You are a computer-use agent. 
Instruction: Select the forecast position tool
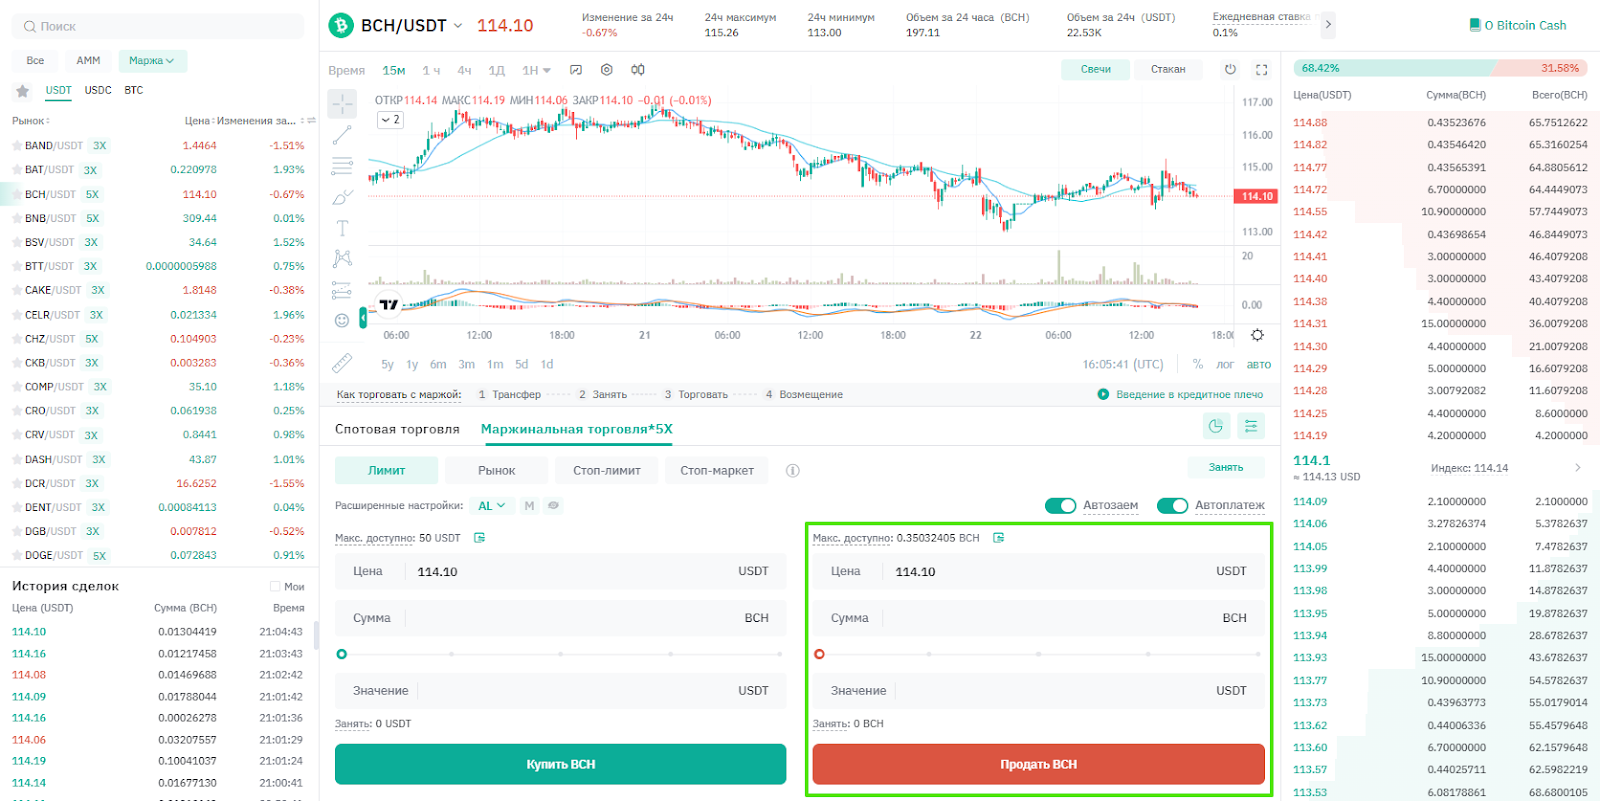(342, 290)
